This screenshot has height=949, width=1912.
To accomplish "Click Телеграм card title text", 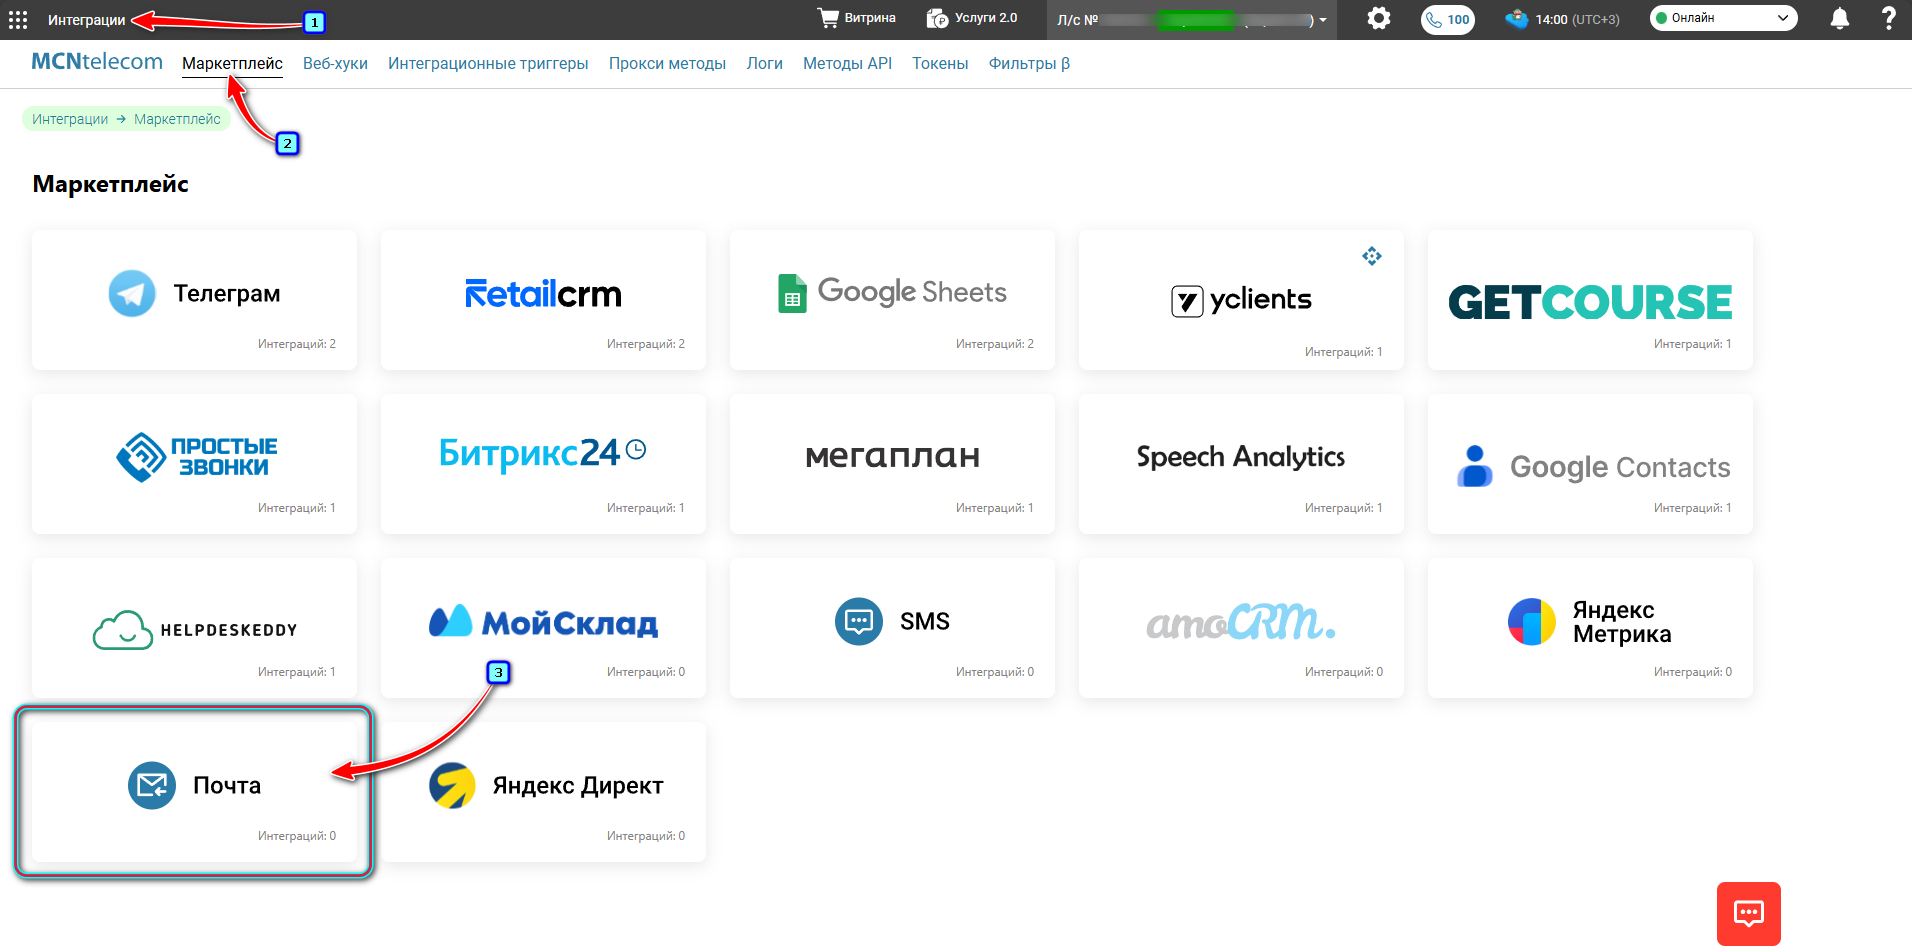I will (227, 293).
